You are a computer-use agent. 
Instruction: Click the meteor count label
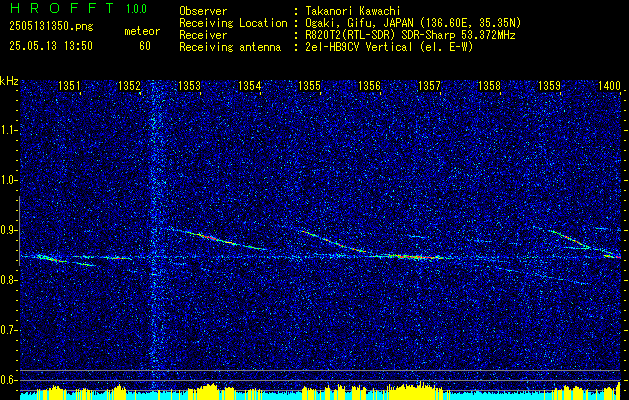coord(142,31)
